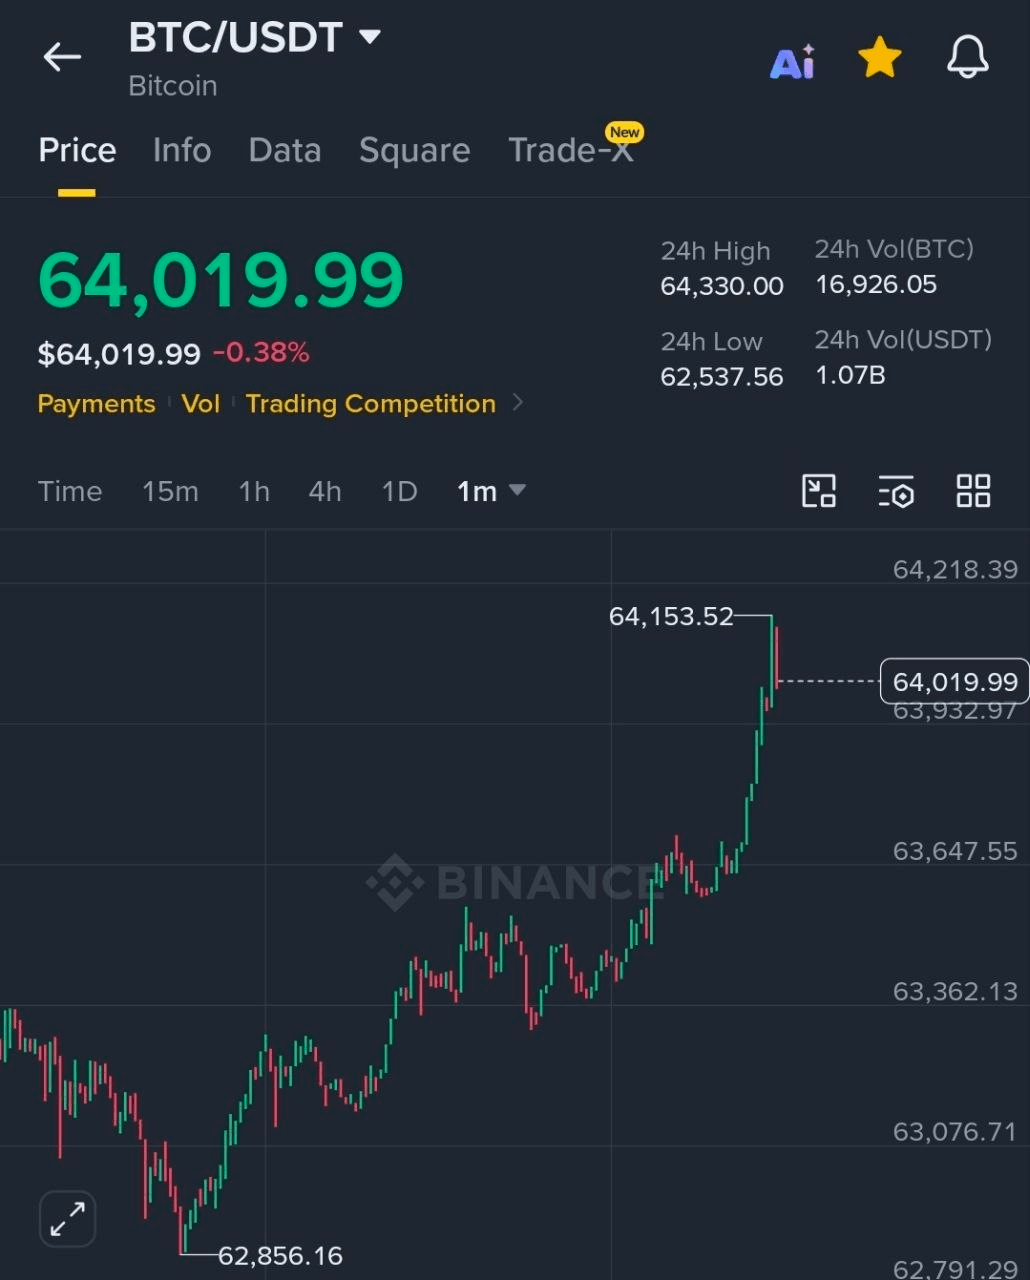This screenshot has width=1030, height=1280.
Task: Select the 4h chart interval
Action: [x=325, y=491]
